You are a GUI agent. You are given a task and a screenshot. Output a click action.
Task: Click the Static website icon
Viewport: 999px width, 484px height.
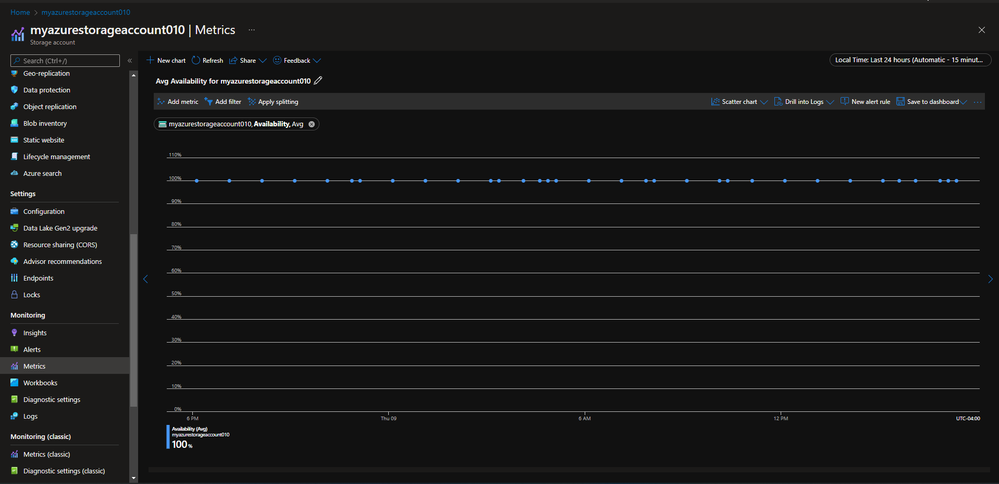14,139
